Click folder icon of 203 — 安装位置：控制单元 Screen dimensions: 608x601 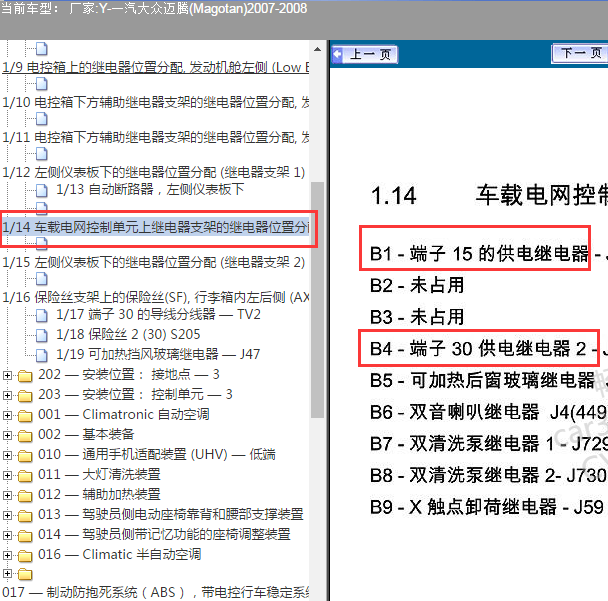(25, 395)
